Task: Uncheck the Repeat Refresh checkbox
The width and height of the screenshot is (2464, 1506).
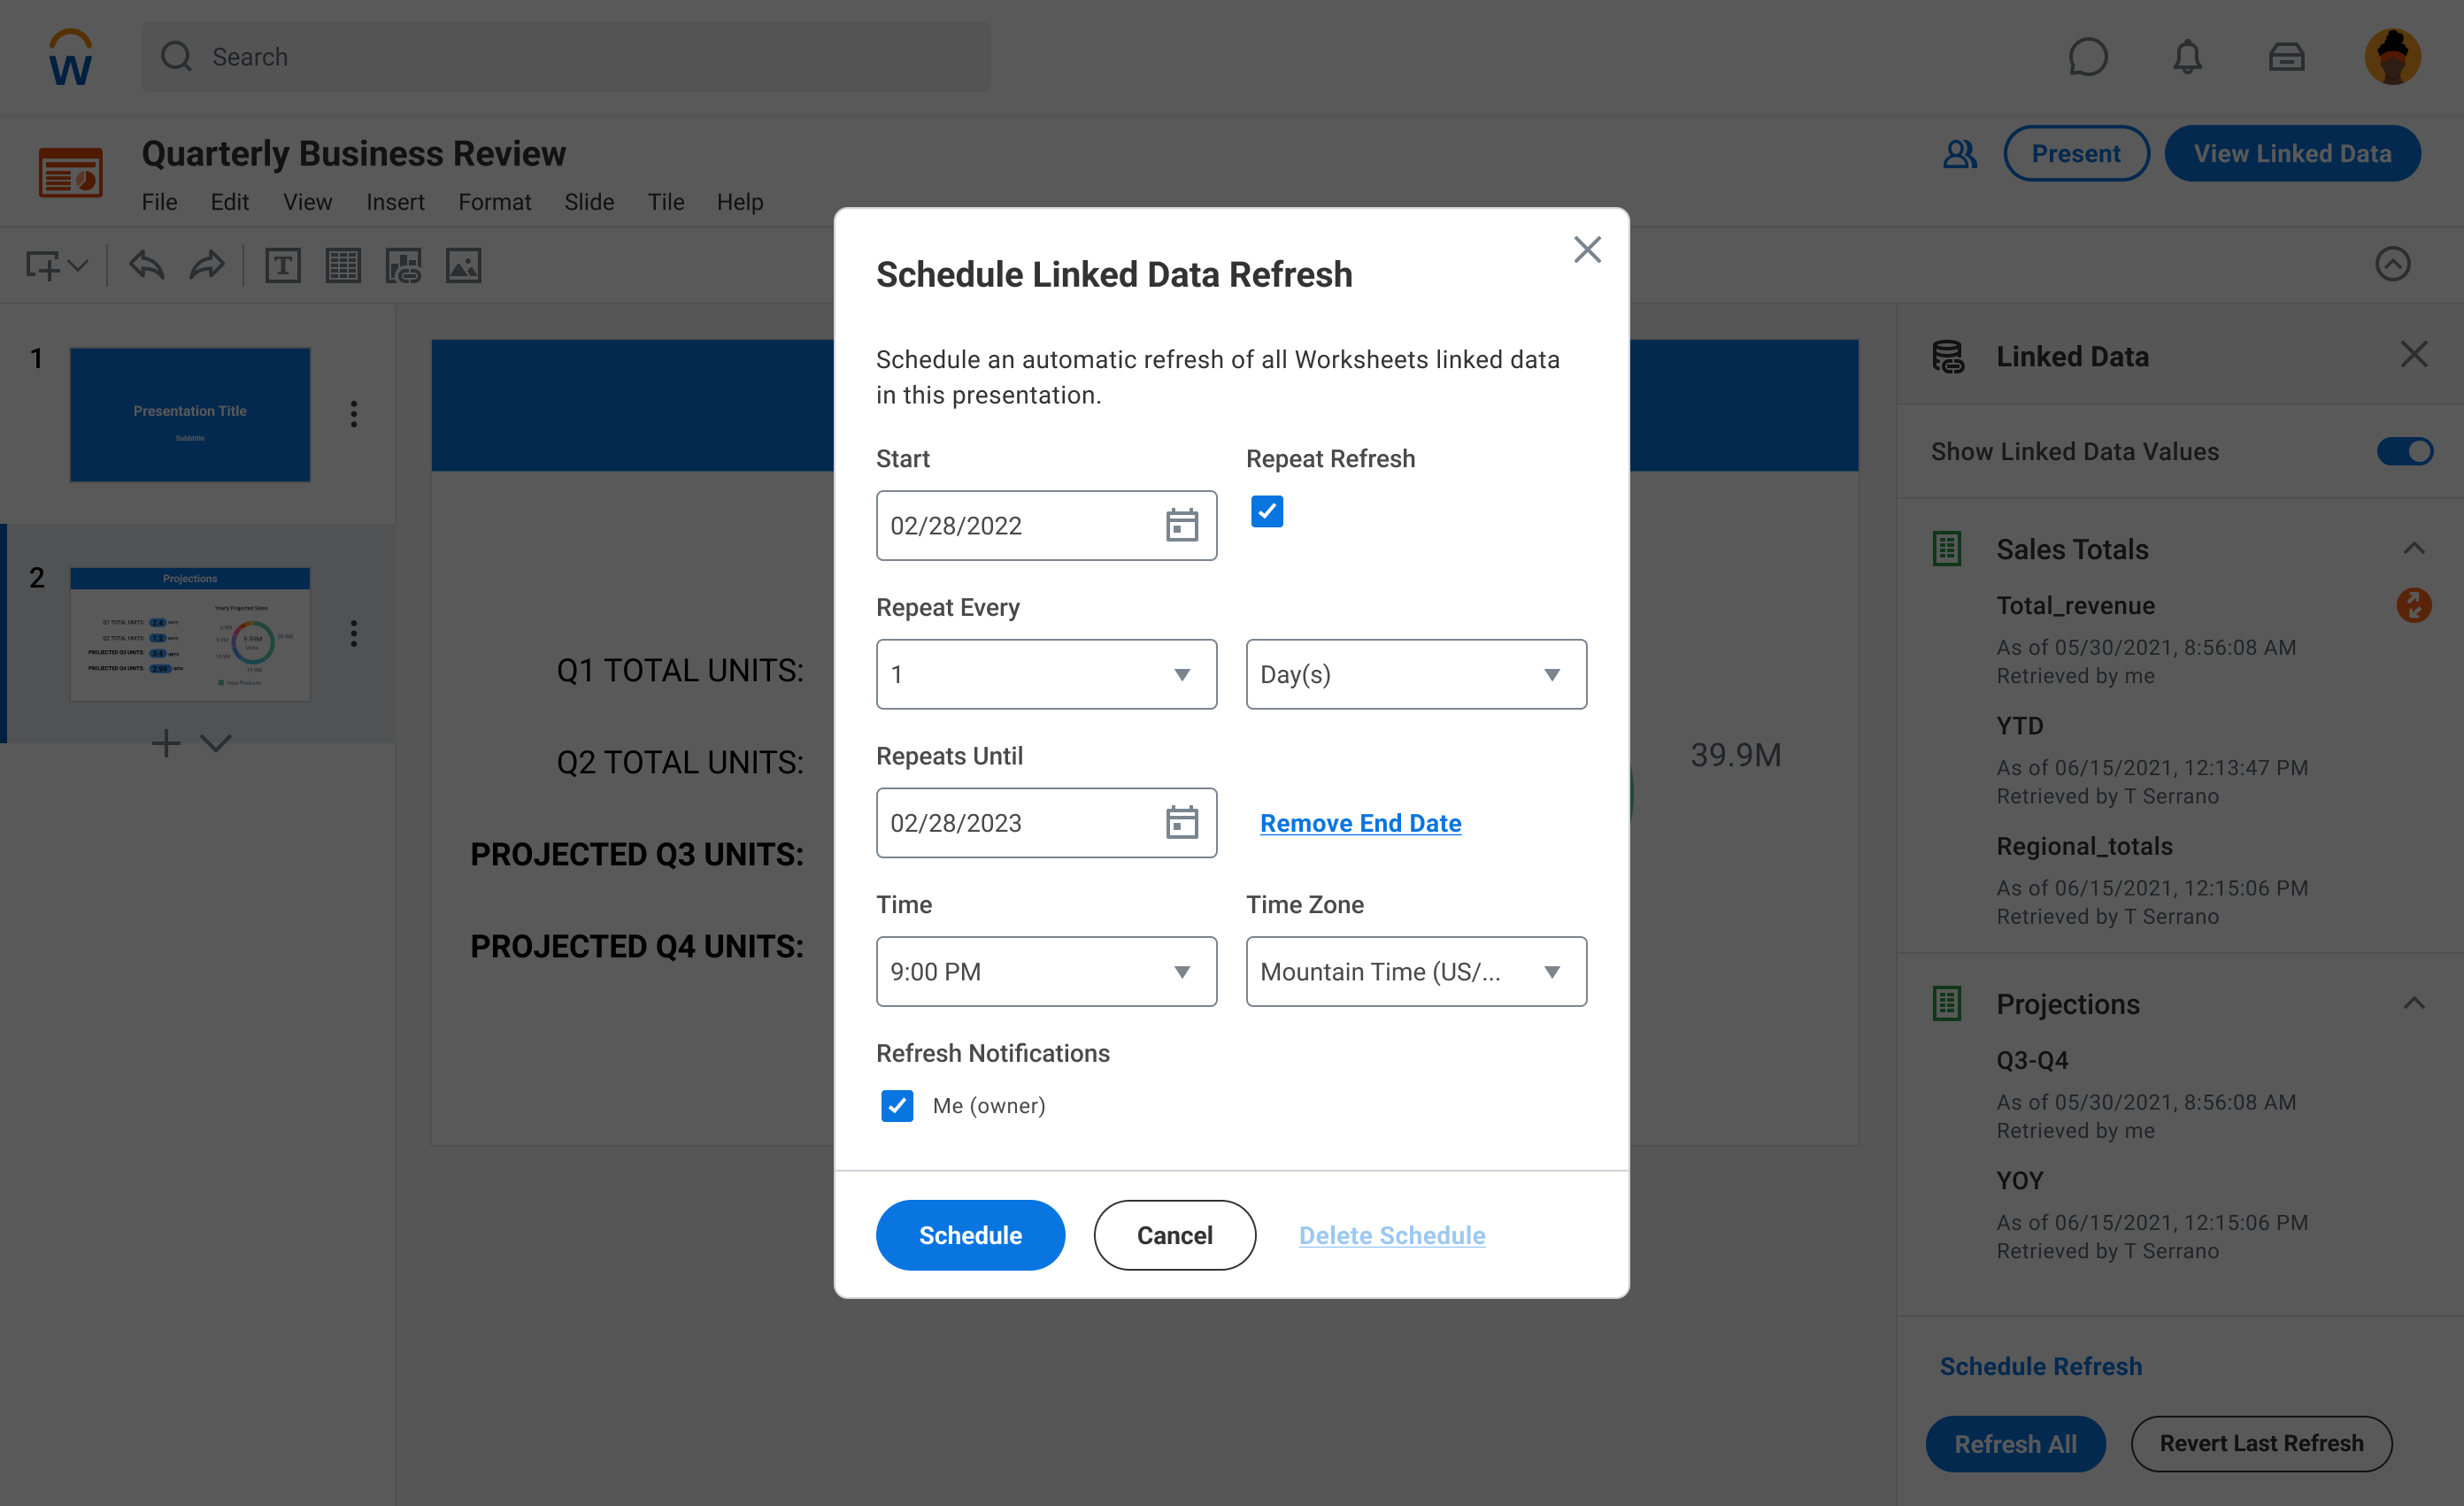Action: [1266, 511]
